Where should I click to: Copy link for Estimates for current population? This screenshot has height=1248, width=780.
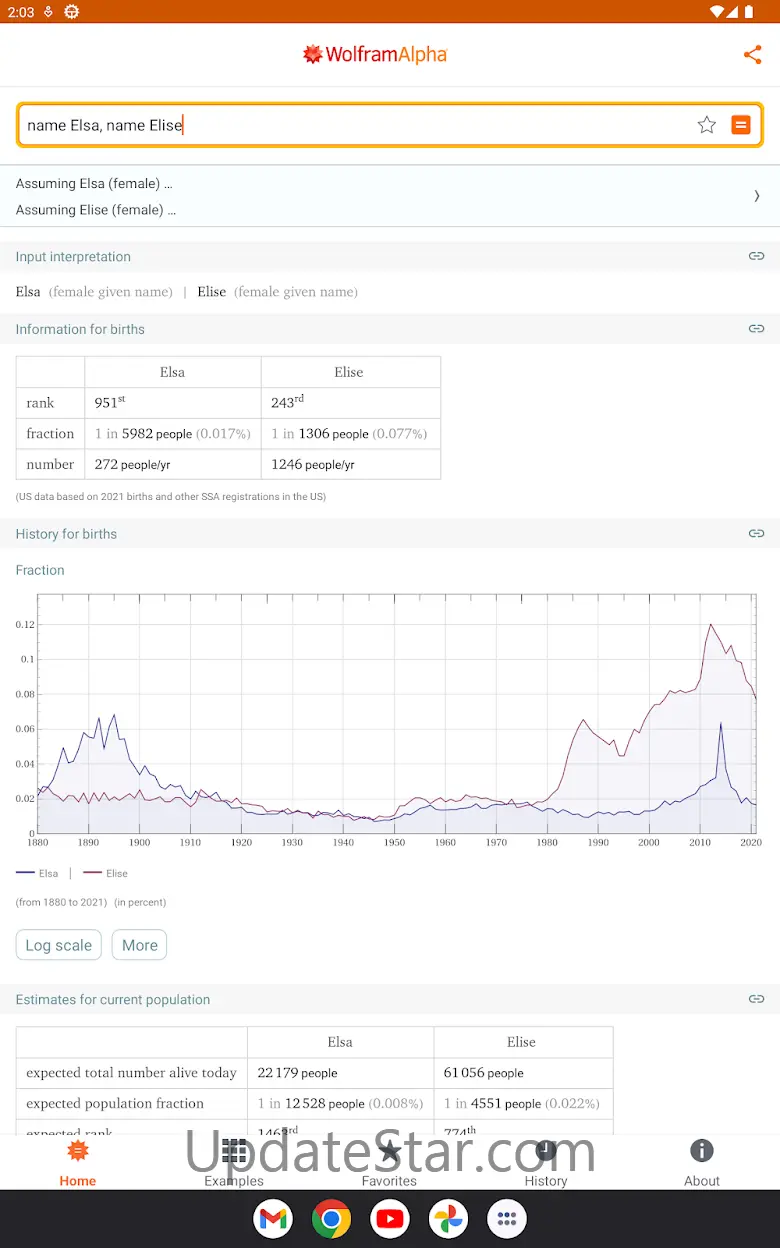coord(756,999)
